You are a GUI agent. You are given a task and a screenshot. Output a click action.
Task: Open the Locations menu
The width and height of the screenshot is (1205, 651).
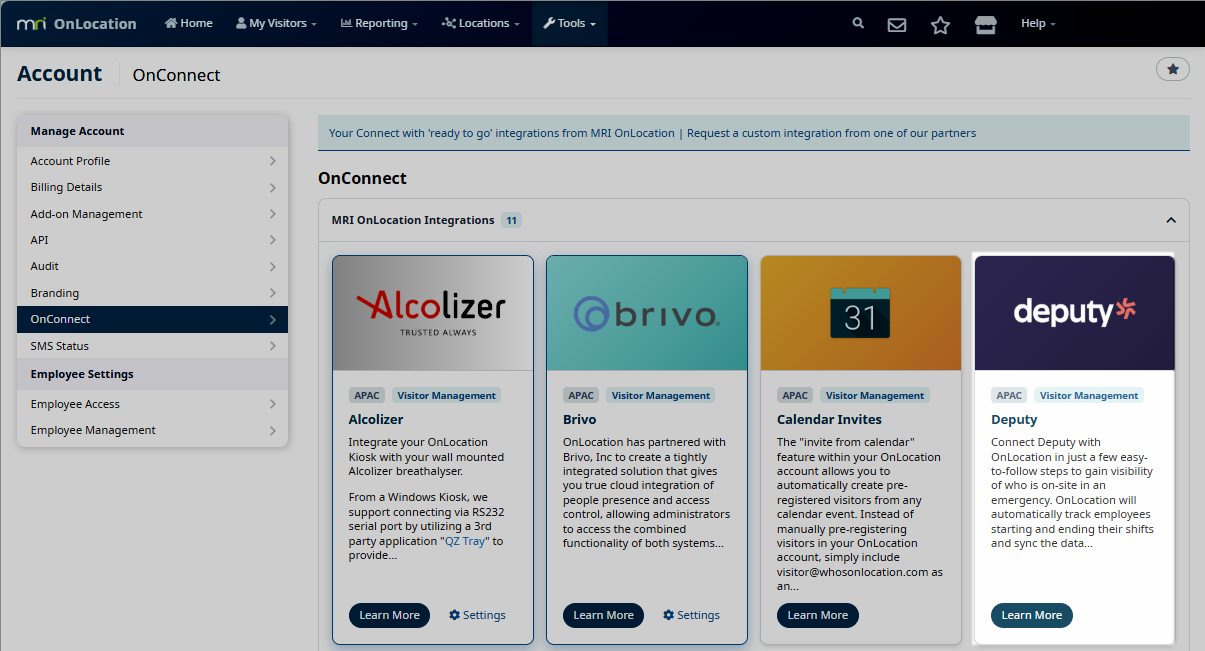point(480,23)
